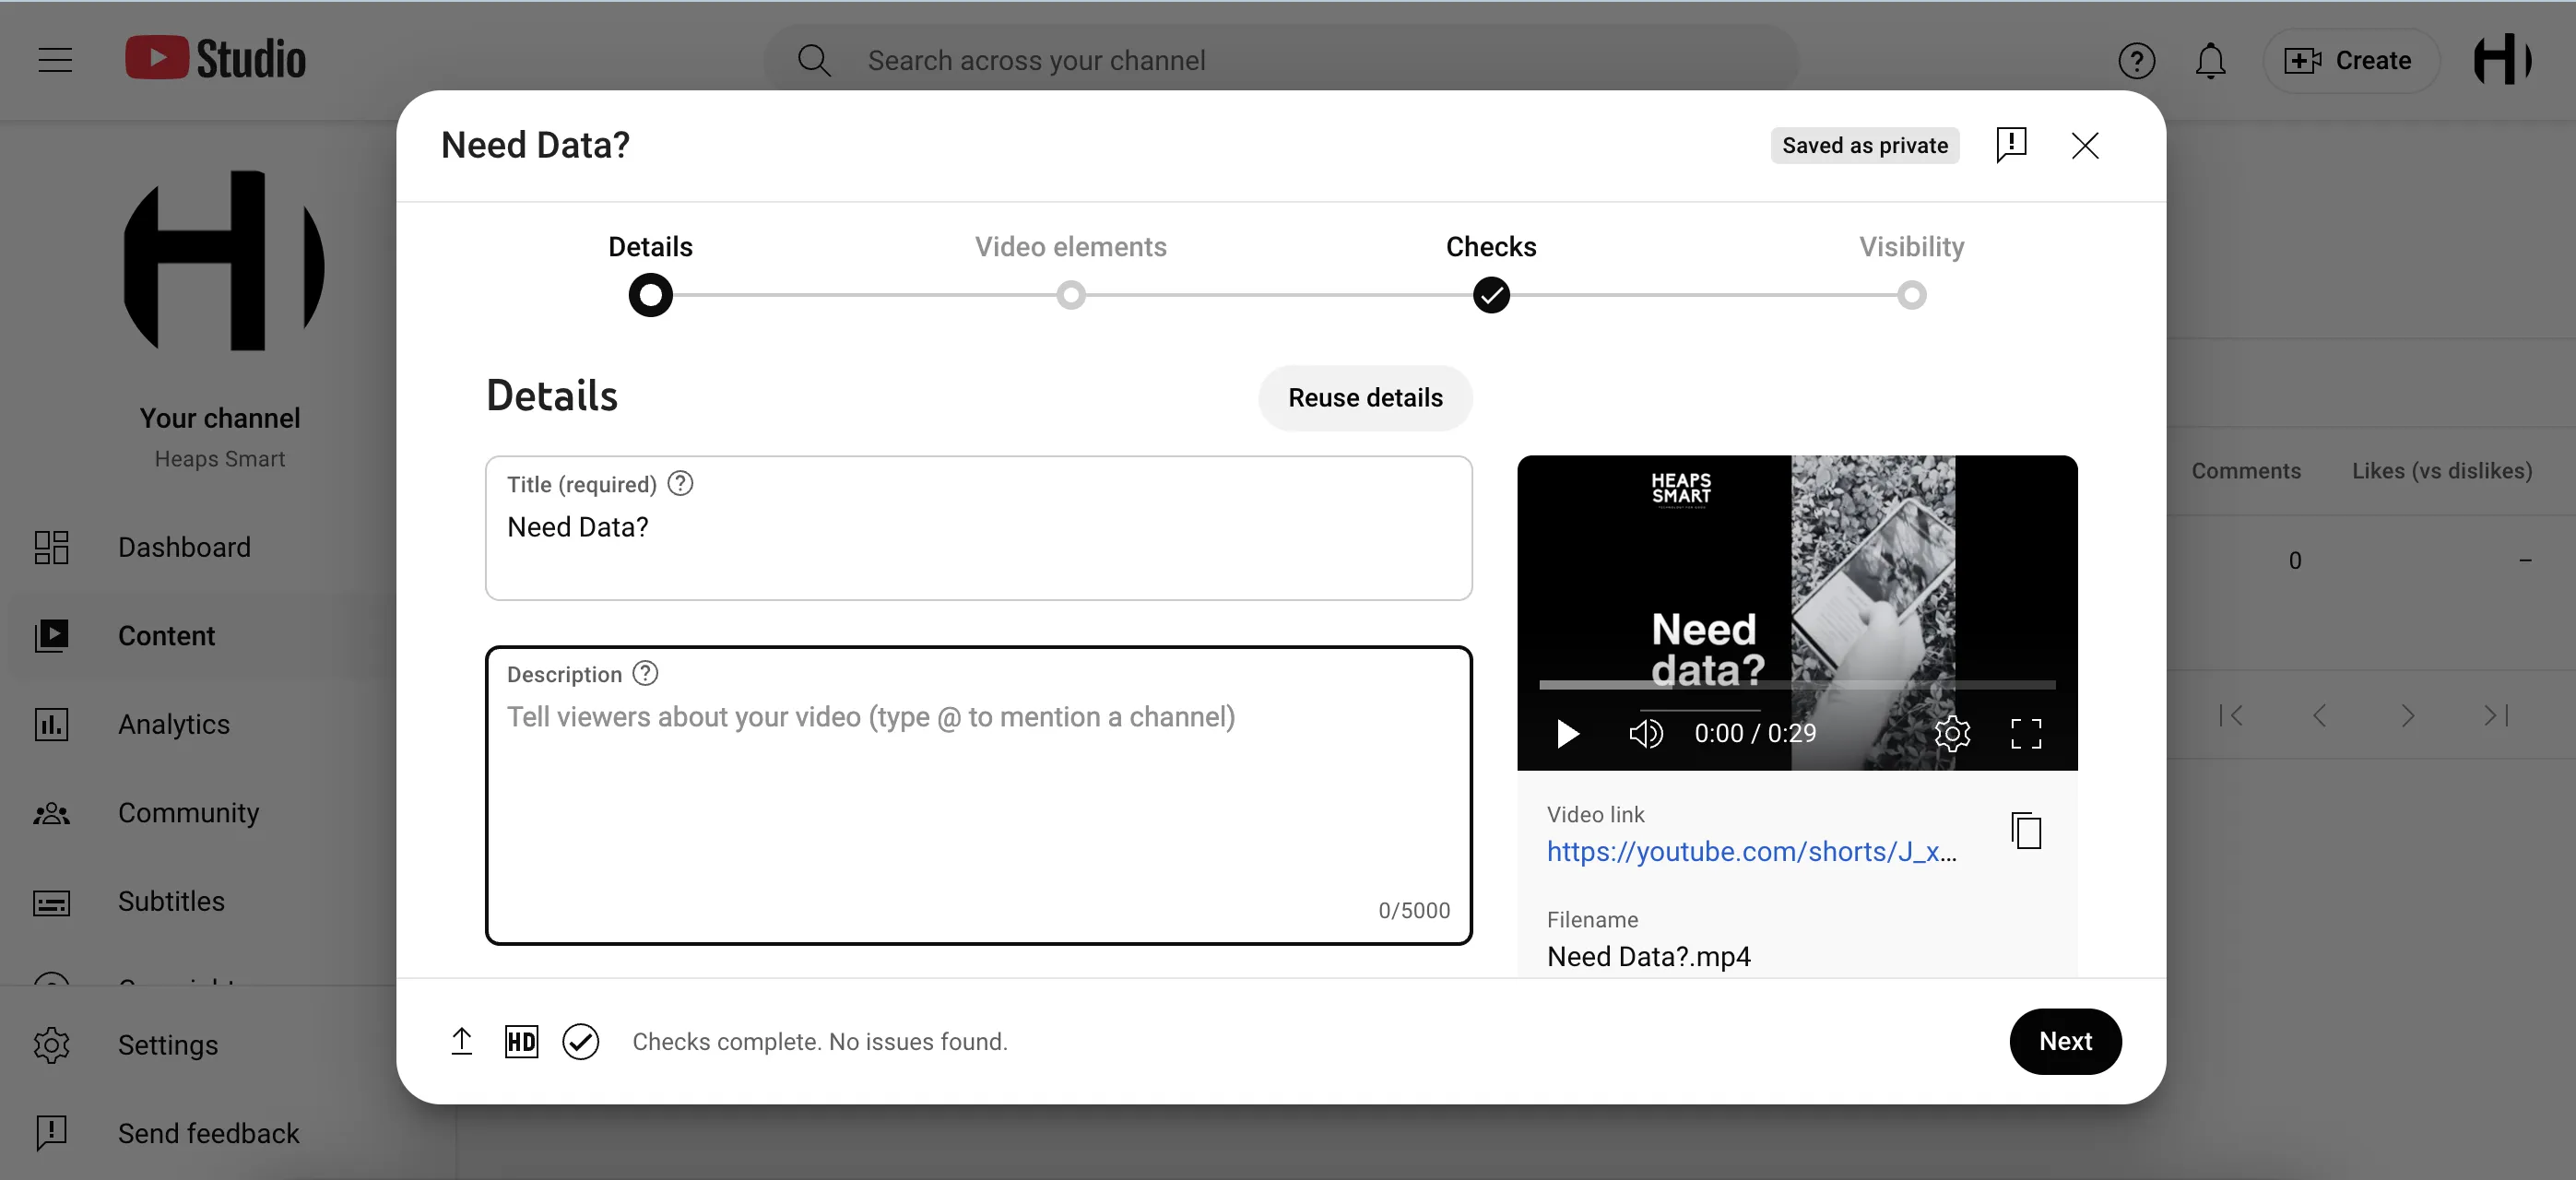This screenshot has width=2576, height=1180.
Task: Click the Next button
Action: (2065, 1041)
